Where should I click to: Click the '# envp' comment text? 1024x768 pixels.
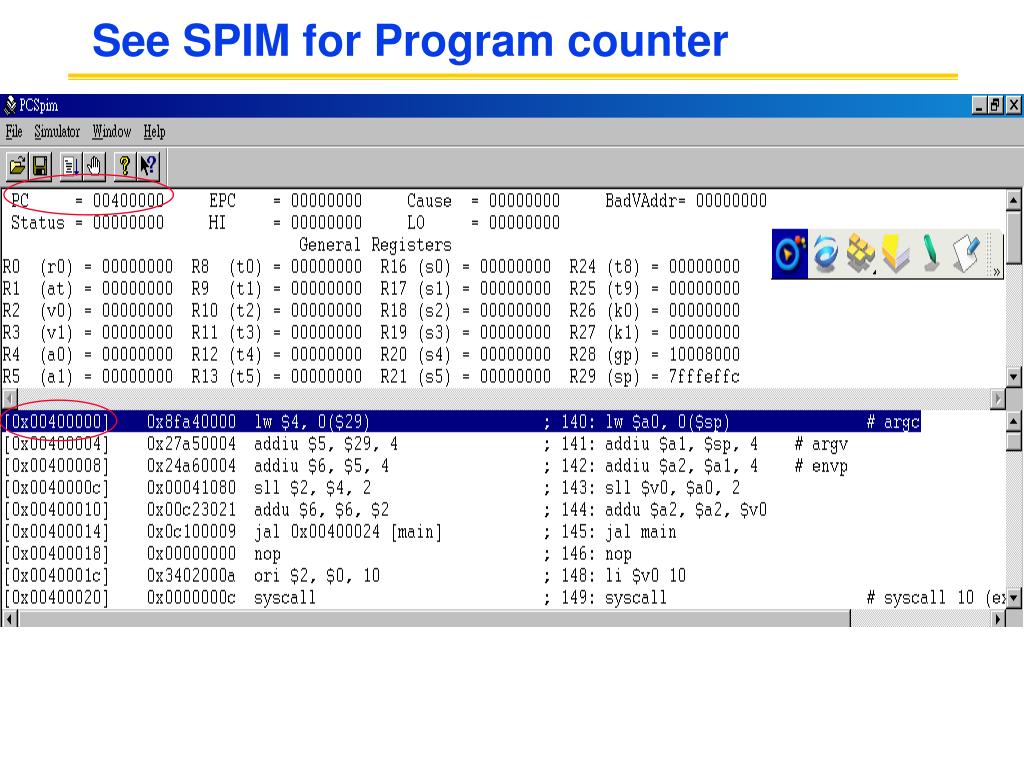pyautogui.click(x=821, y=466)
